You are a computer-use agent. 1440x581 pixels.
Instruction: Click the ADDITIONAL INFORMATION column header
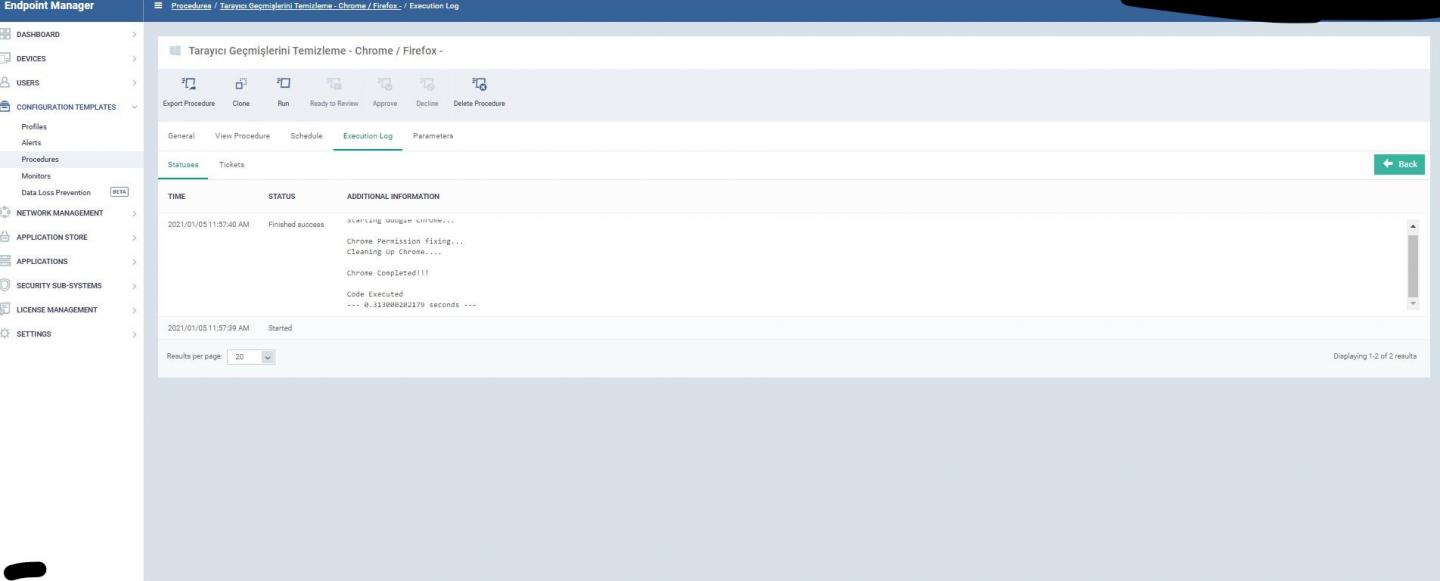click(393, 196)
